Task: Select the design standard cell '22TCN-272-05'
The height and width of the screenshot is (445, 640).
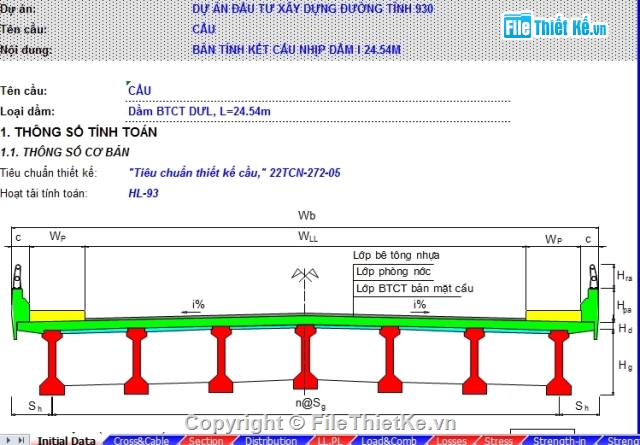Action: coord(305,173)
